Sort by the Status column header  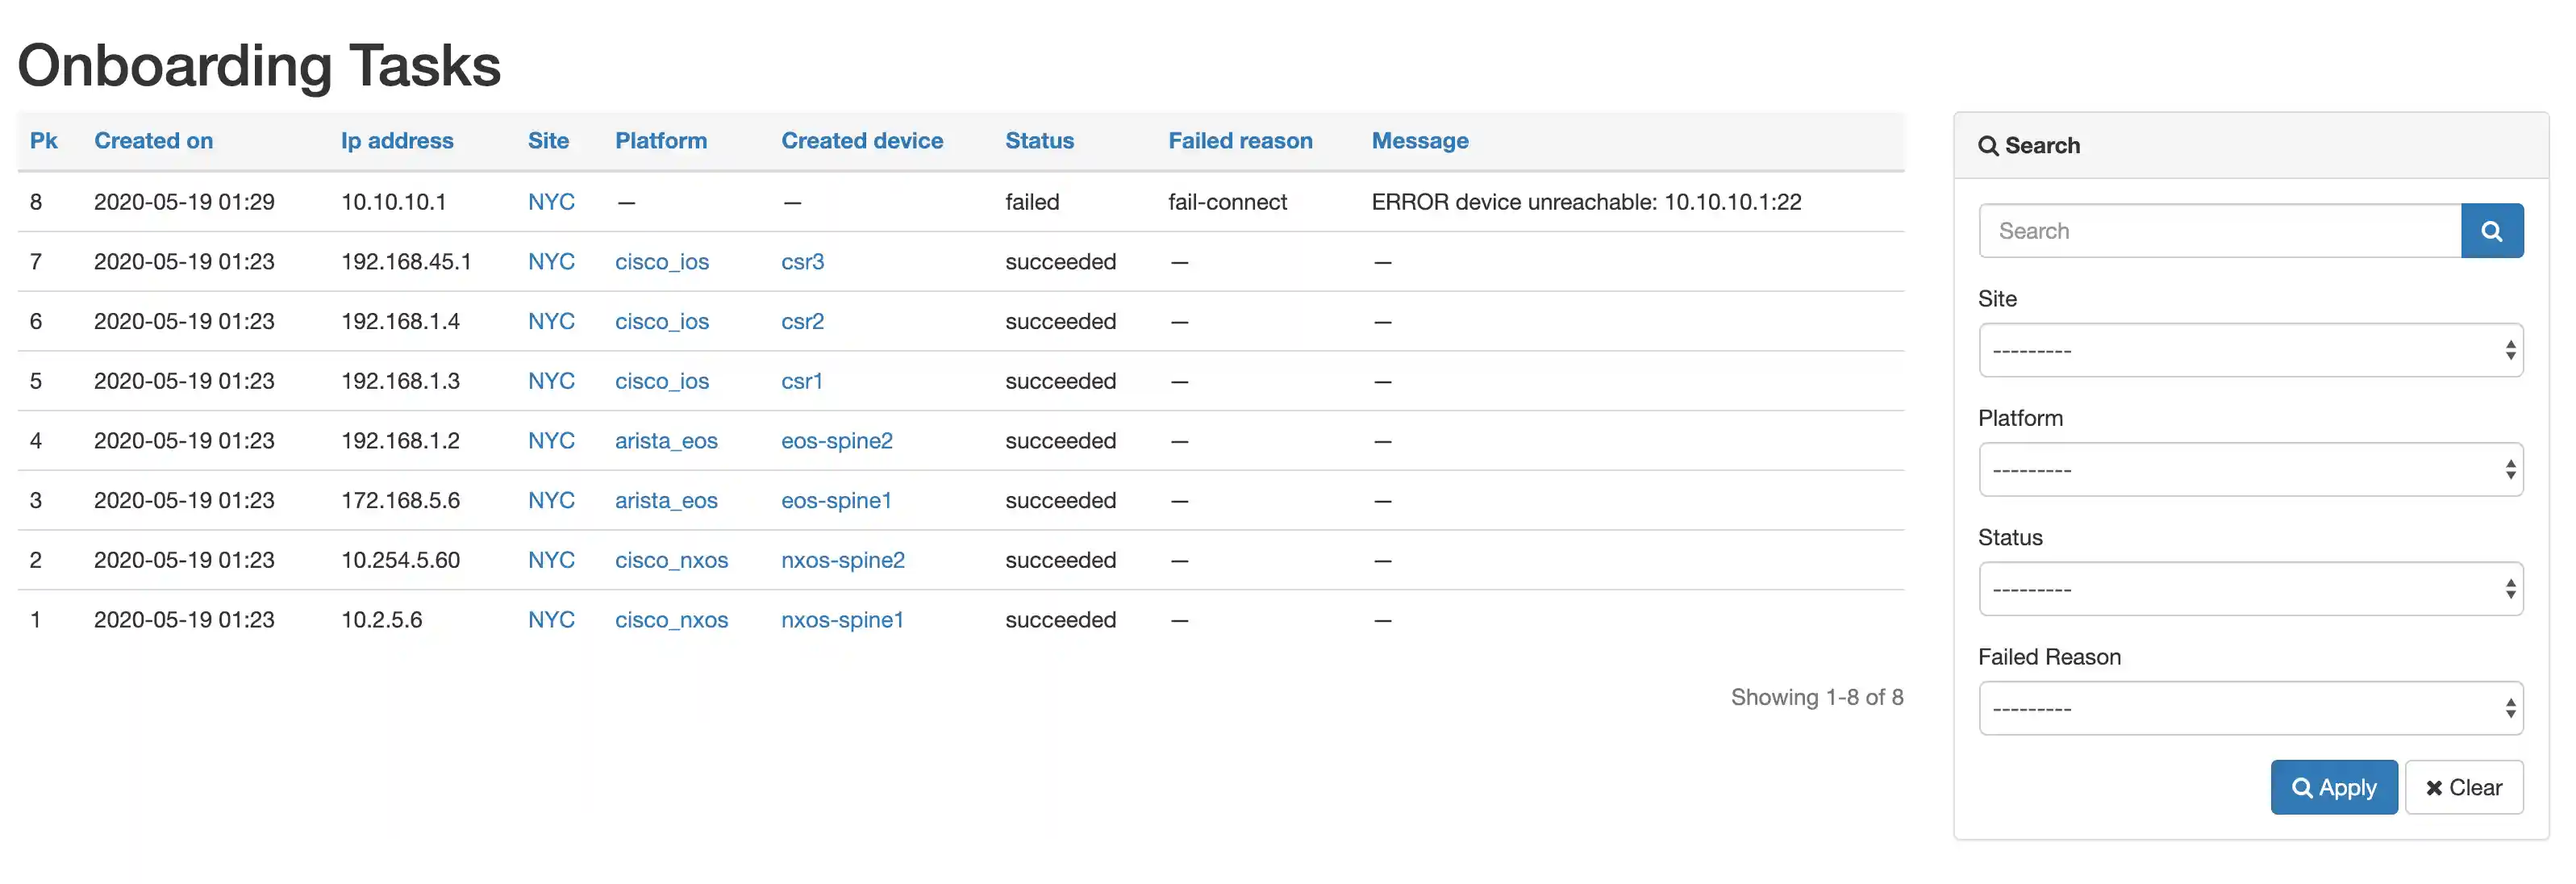point(1039,141)
